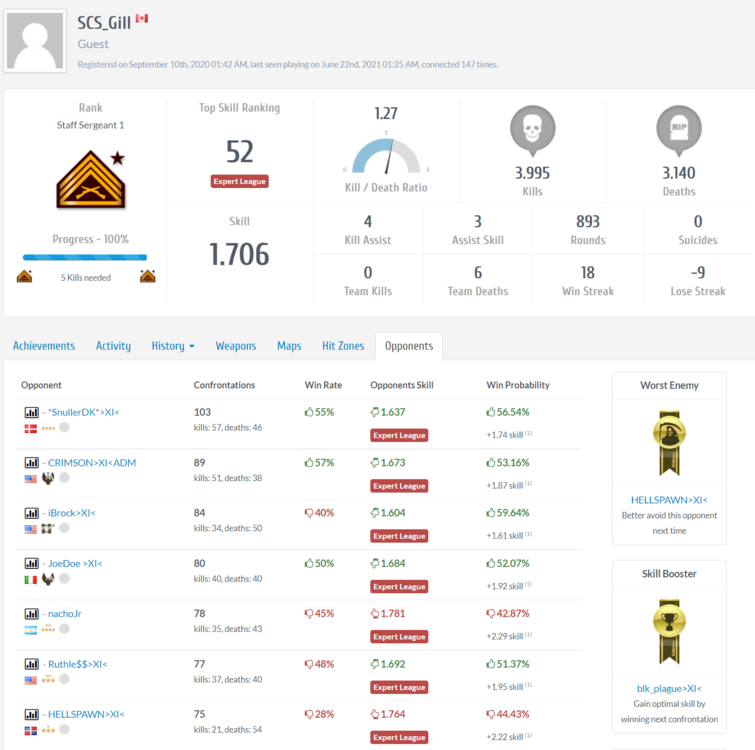Screen dimensions: 755x750
Task: Open blk_plague>XI< link in Skill Booster
Action: [668, 688]
